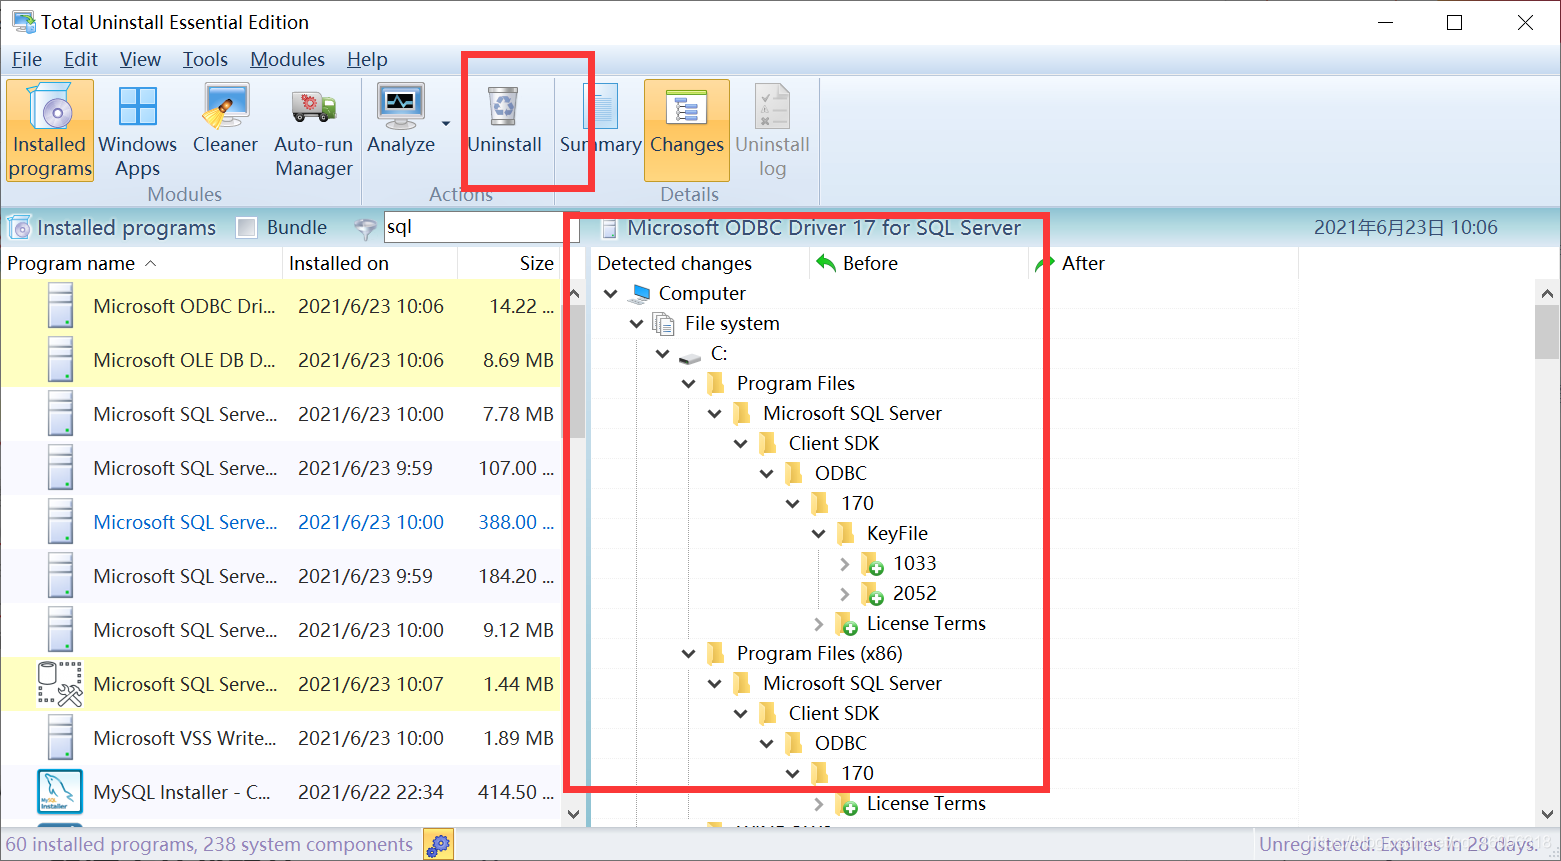The image size is (1561, 861).
Task: Select the KeyFile folder
Action: 883,534
